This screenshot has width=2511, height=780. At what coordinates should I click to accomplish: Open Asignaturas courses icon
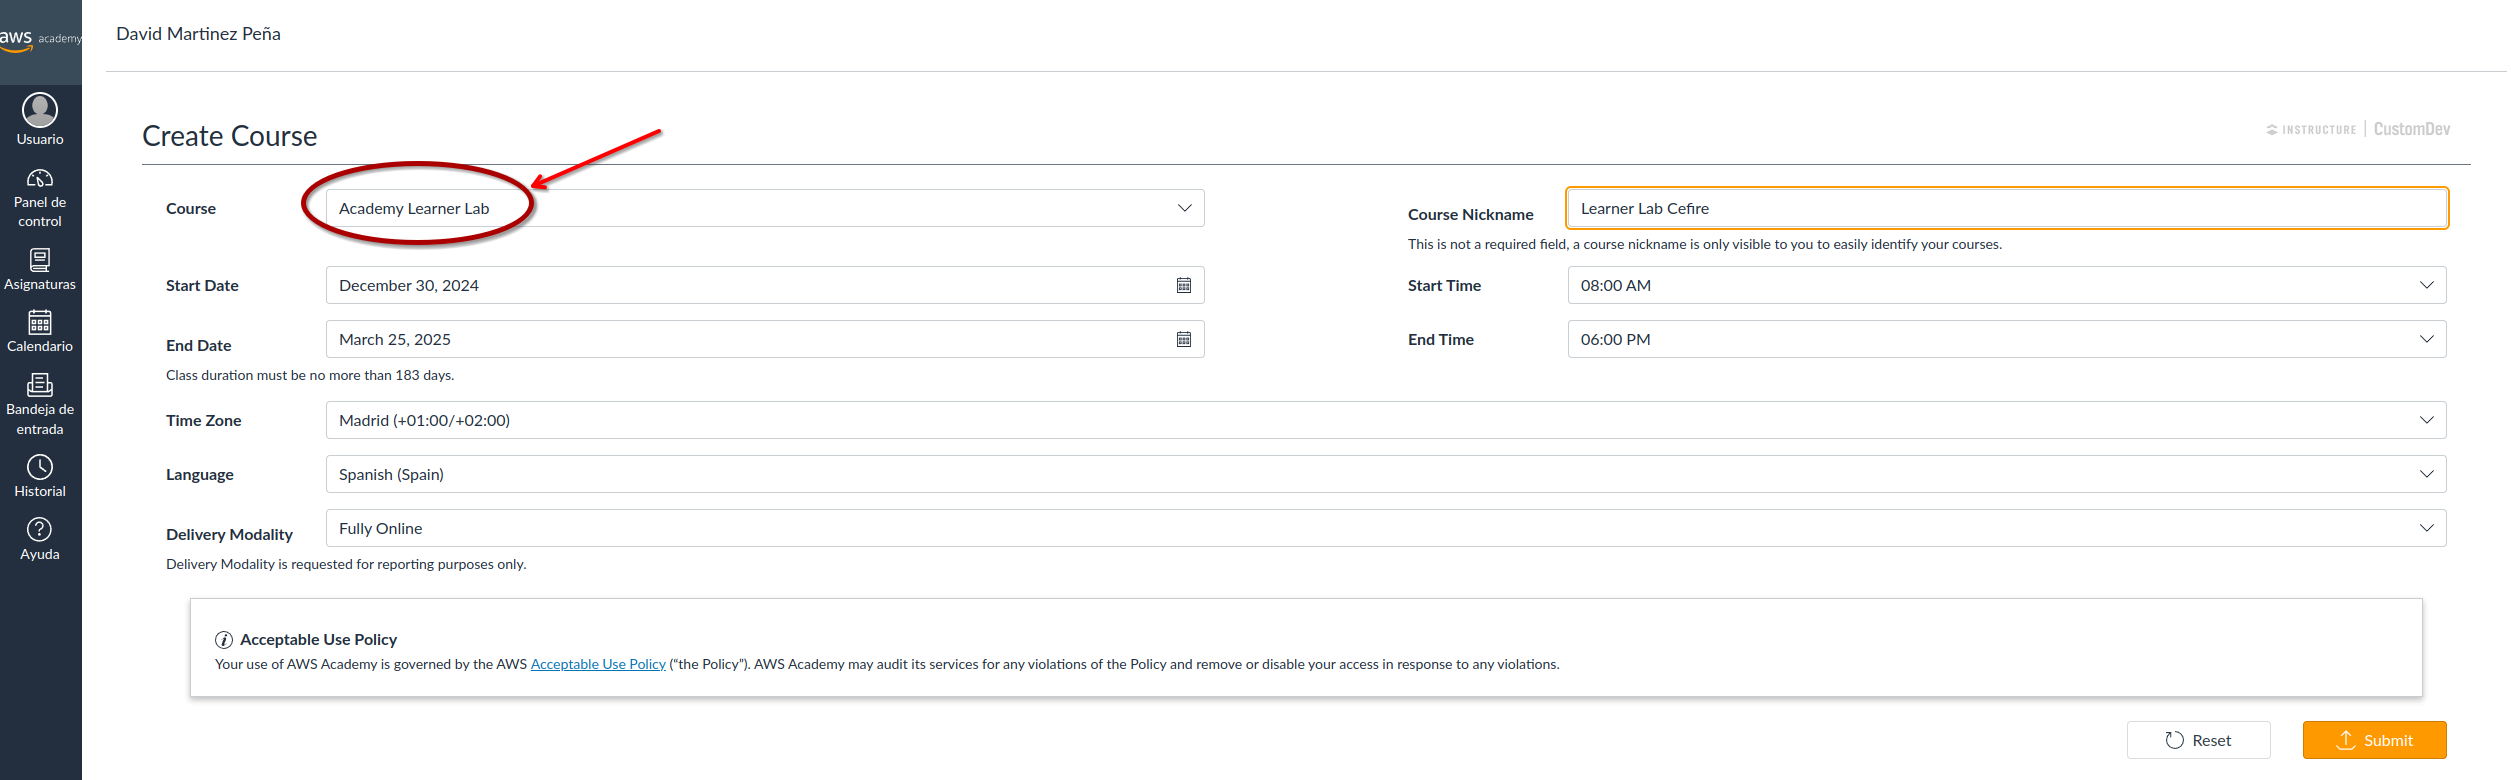click(x=40, y=260)
